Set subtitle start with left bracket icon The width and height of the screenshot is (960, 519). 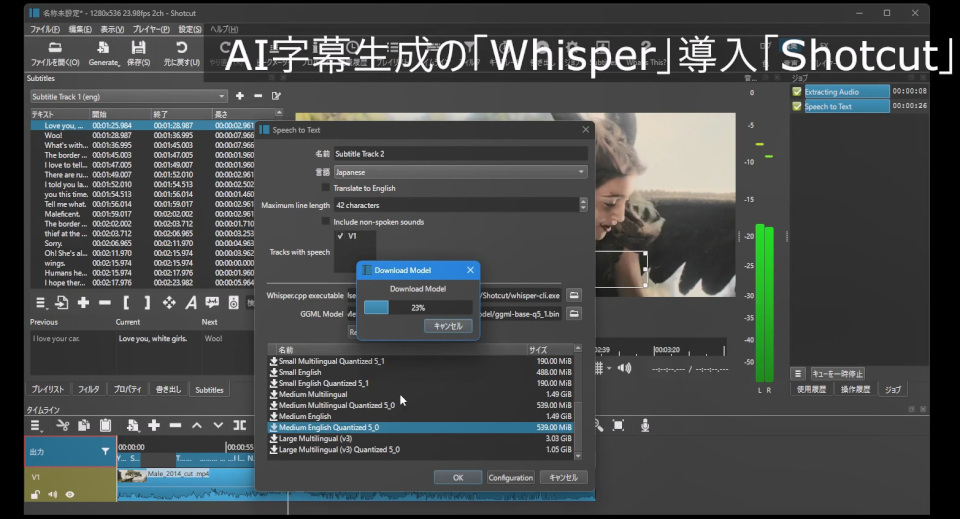point(126,303)
